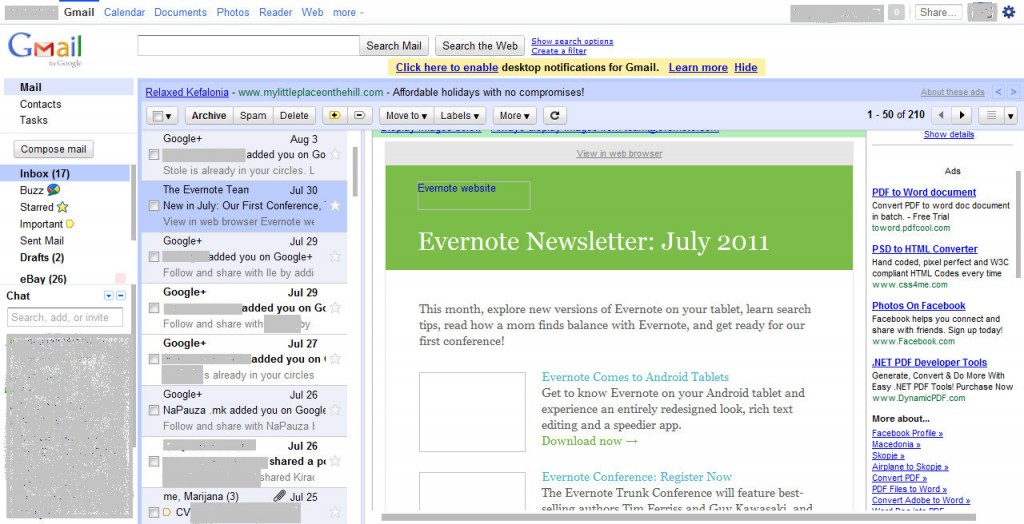This screenshot has width=1024, height=524.
Task: Click the Buzz icon in sidebar
Action: [53, 190]
